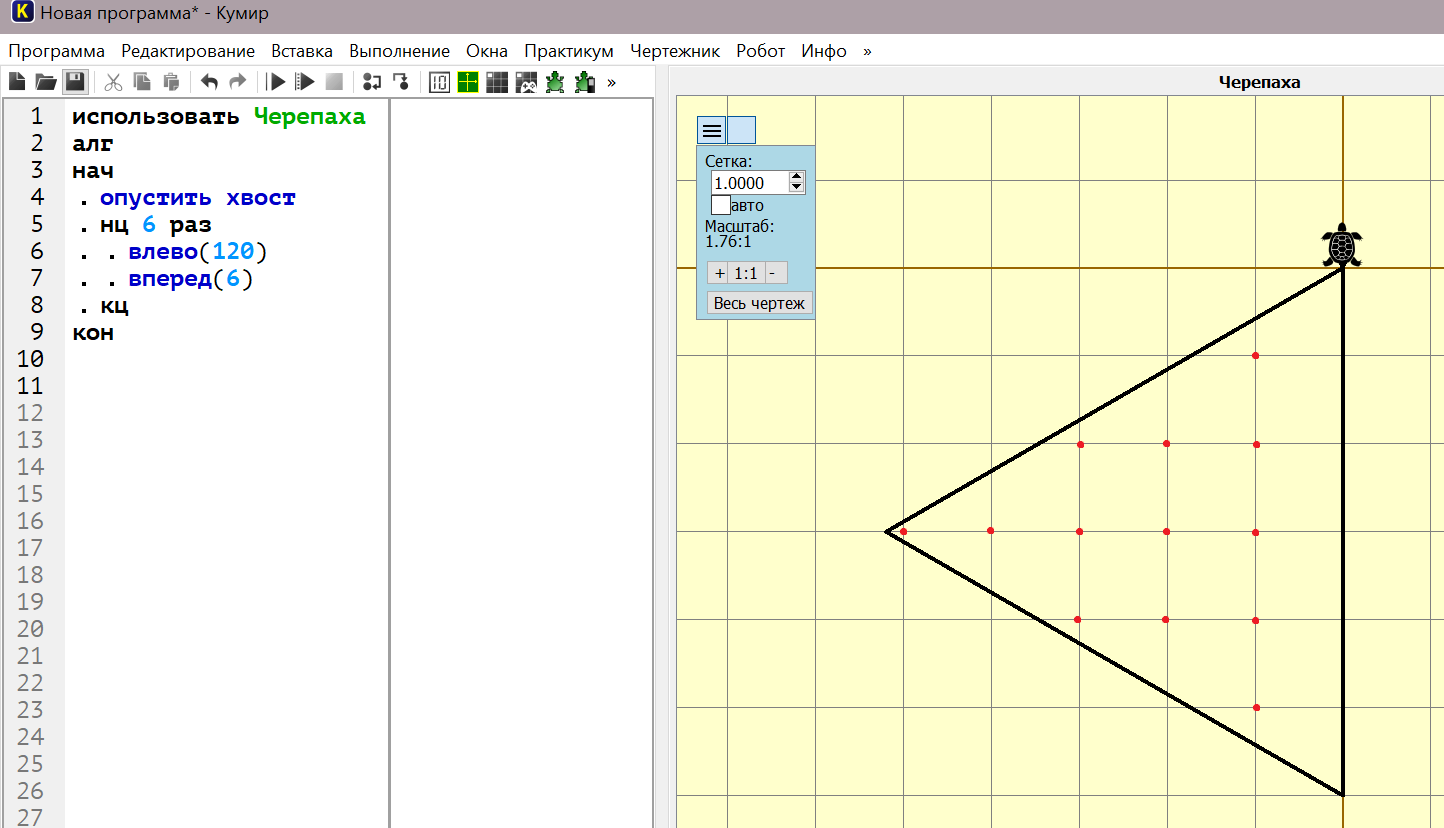Open the Robot remote control icon
The image size is (1444, 828).
(x=526, y=82)
